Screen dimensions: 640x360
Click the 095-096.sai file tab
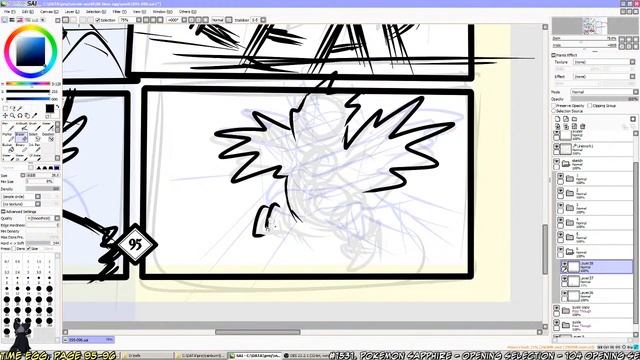click(89, 340)
